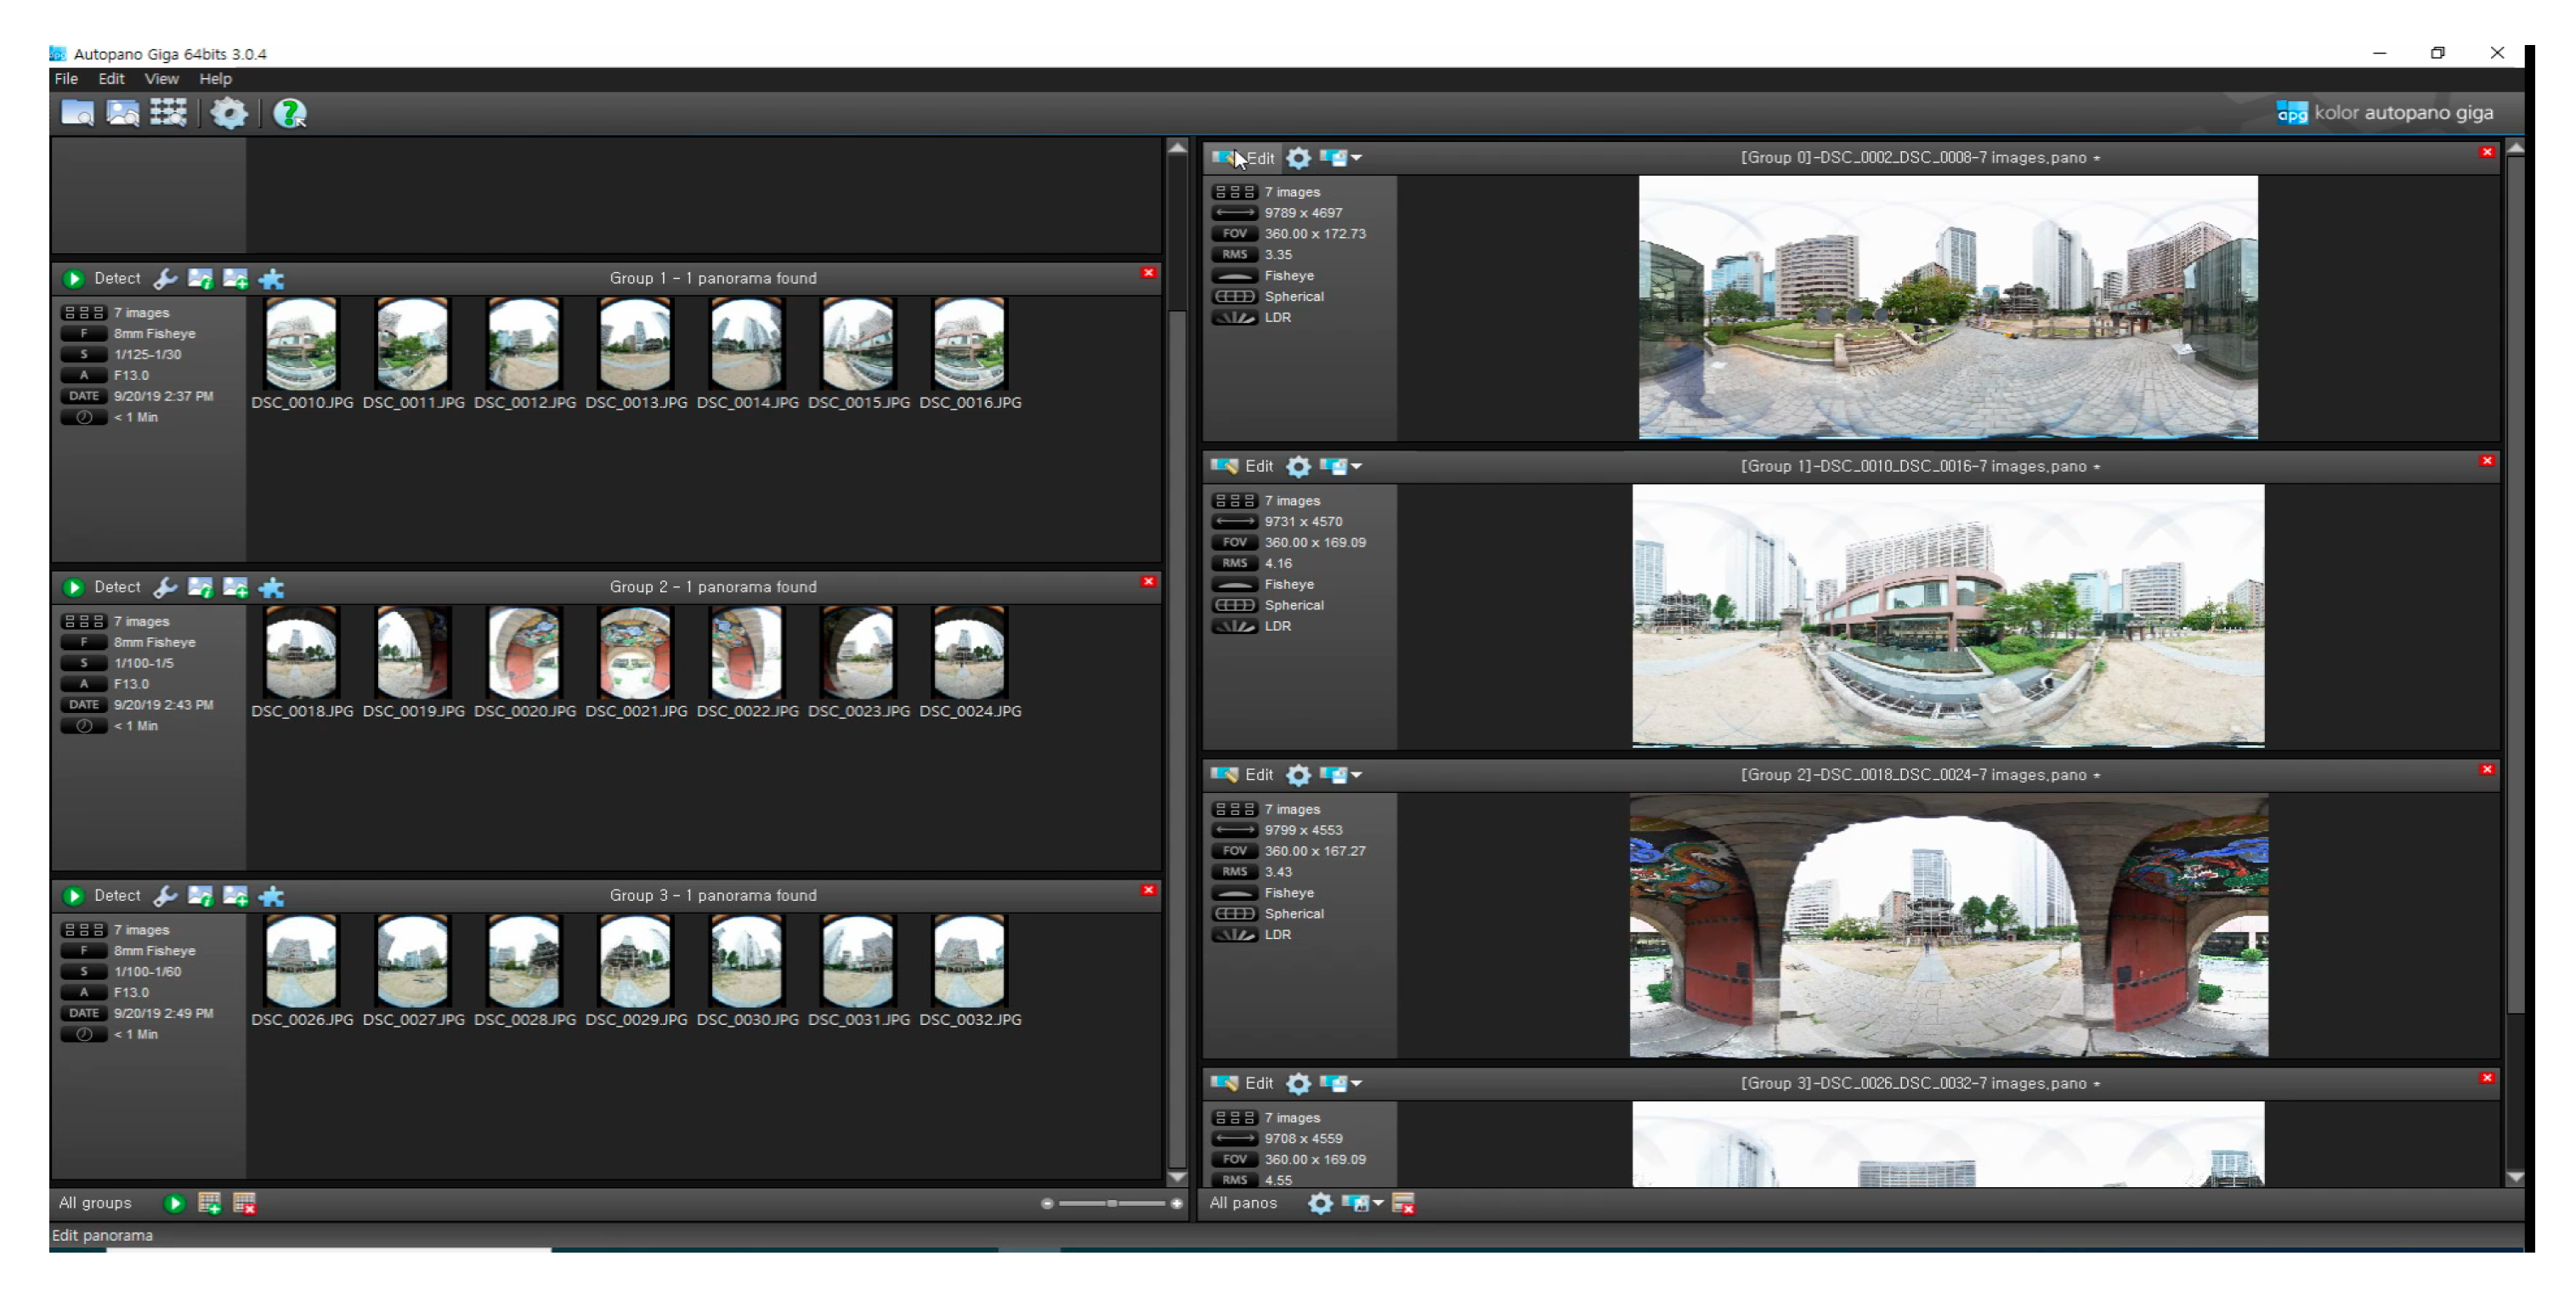The width and height of the screenshot is (2576, 1290).
Task: Click the Select images icon in the main toolbar
Action: point(123,113)
